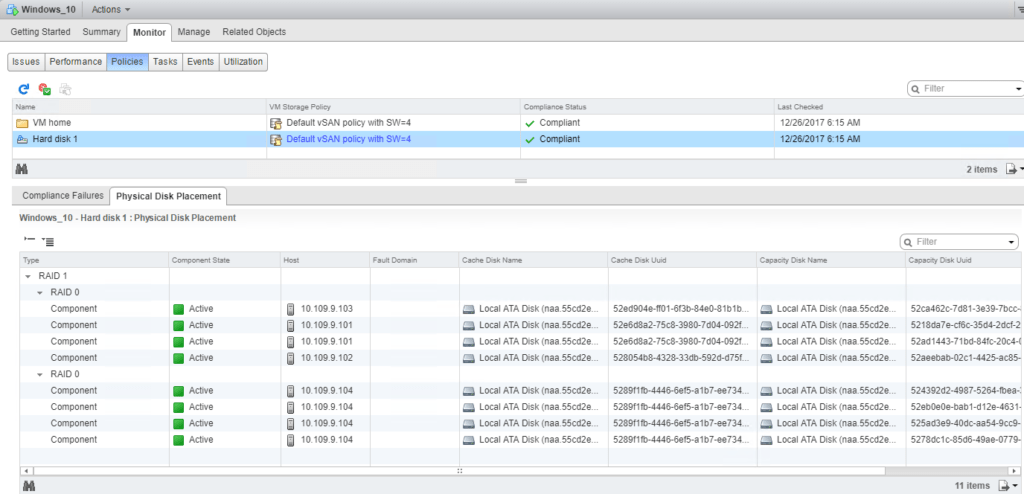The image size is (1024, 494).
Task: Select the Performance button
Action: click(x=77, y=62)
